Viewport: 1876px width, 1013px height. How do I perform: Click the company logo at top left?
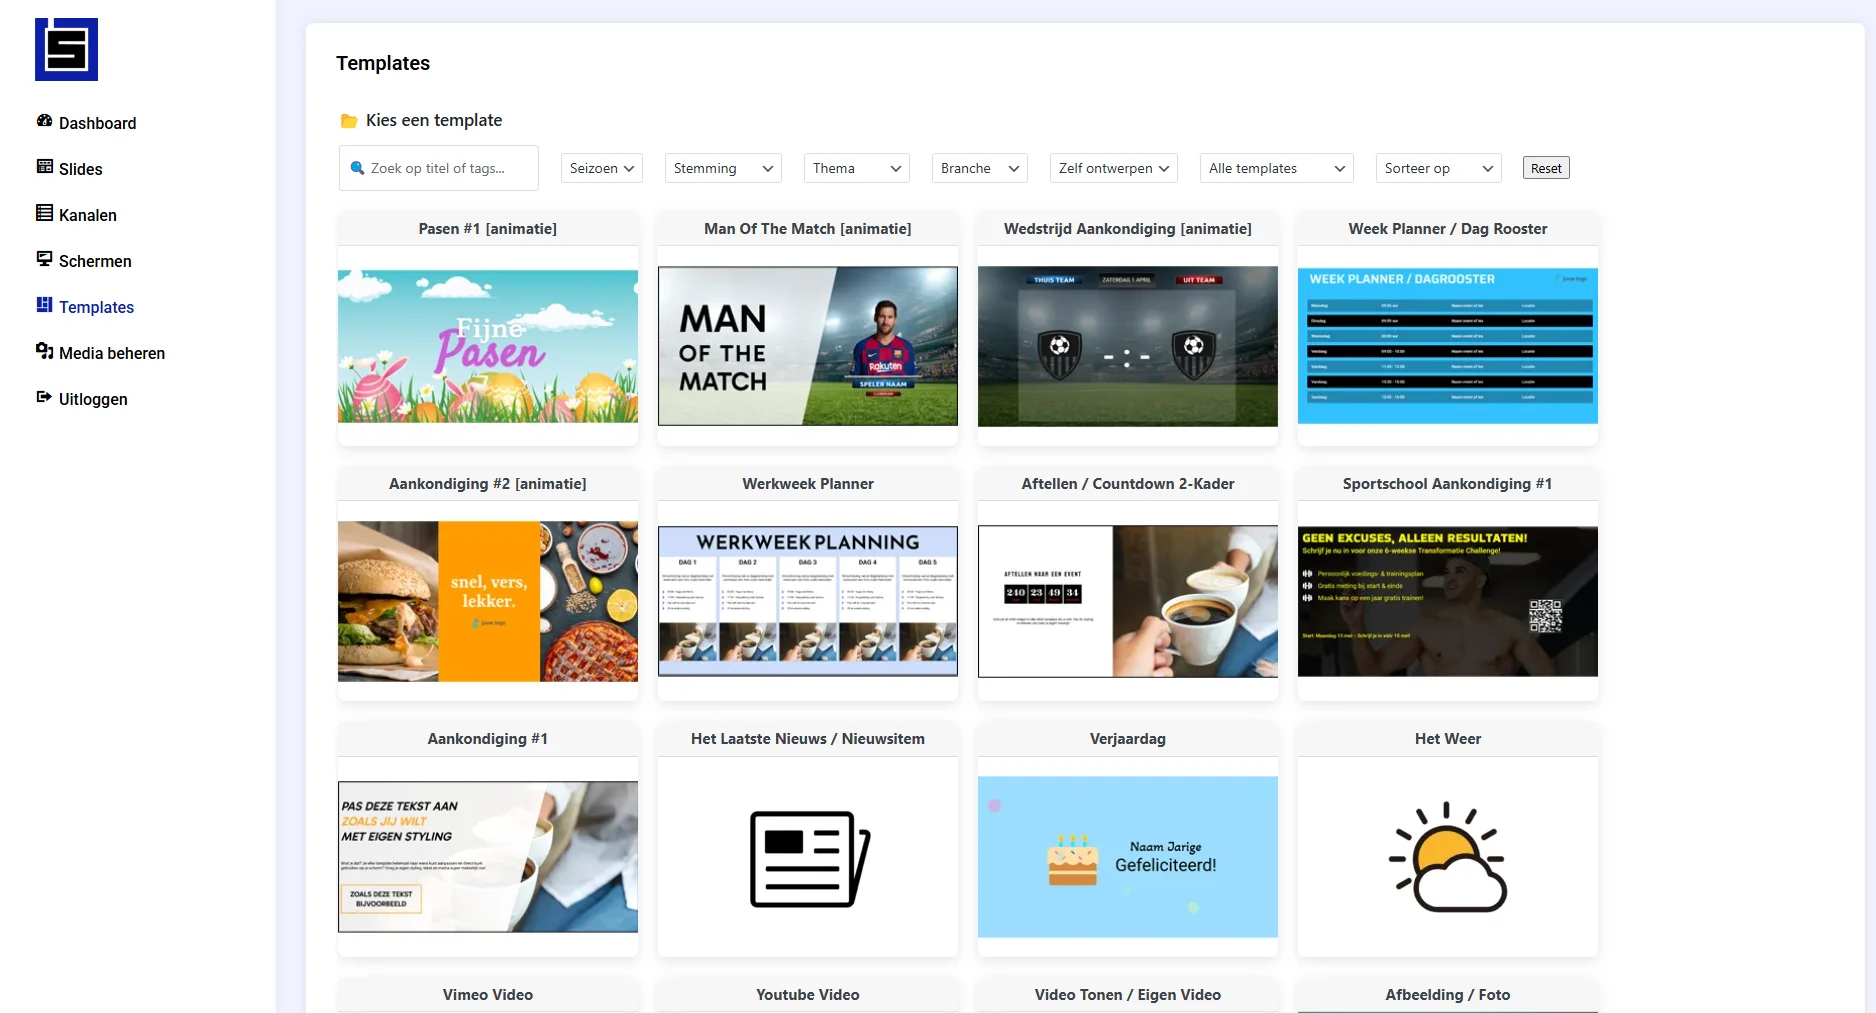[66, 49]
